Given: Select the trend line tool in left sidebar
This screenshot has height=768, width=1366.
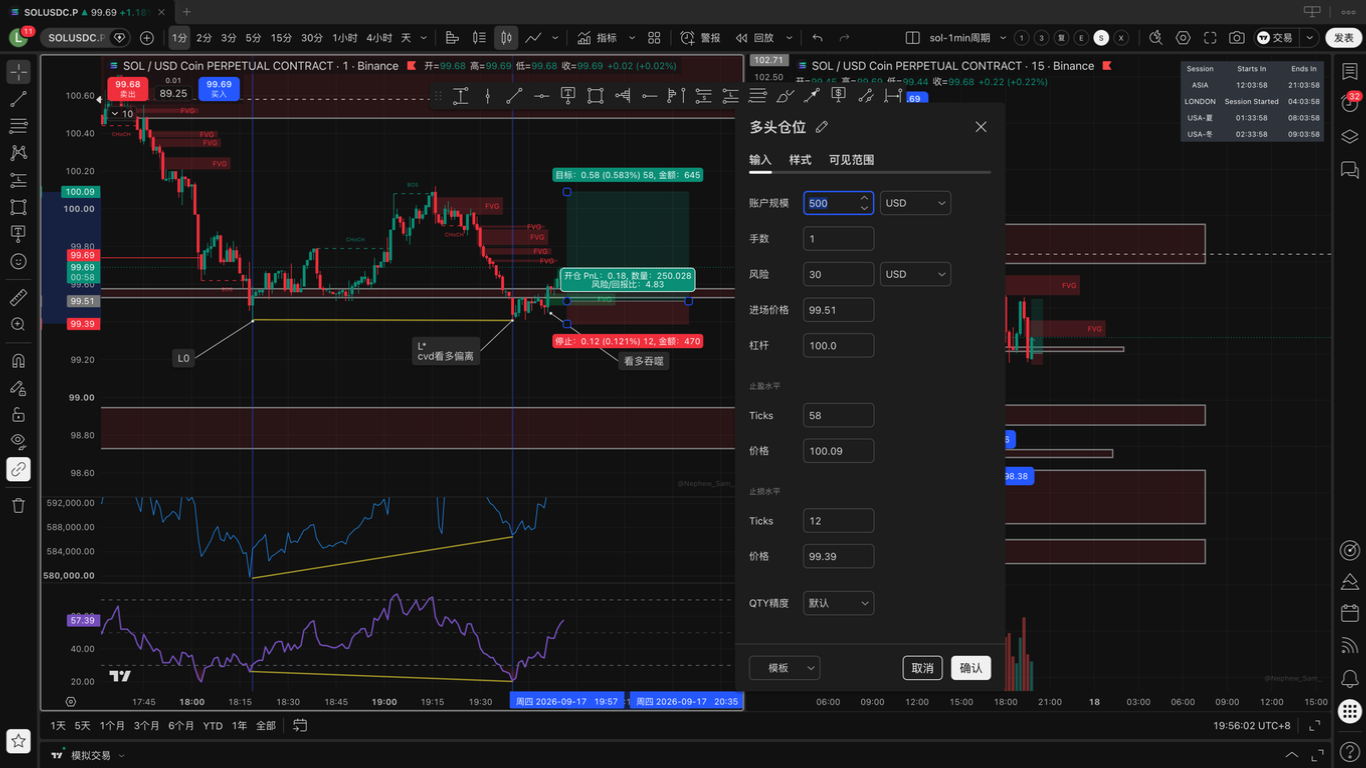Looking at the screenshot, I should pyautogui.click(x=18, y=99).
